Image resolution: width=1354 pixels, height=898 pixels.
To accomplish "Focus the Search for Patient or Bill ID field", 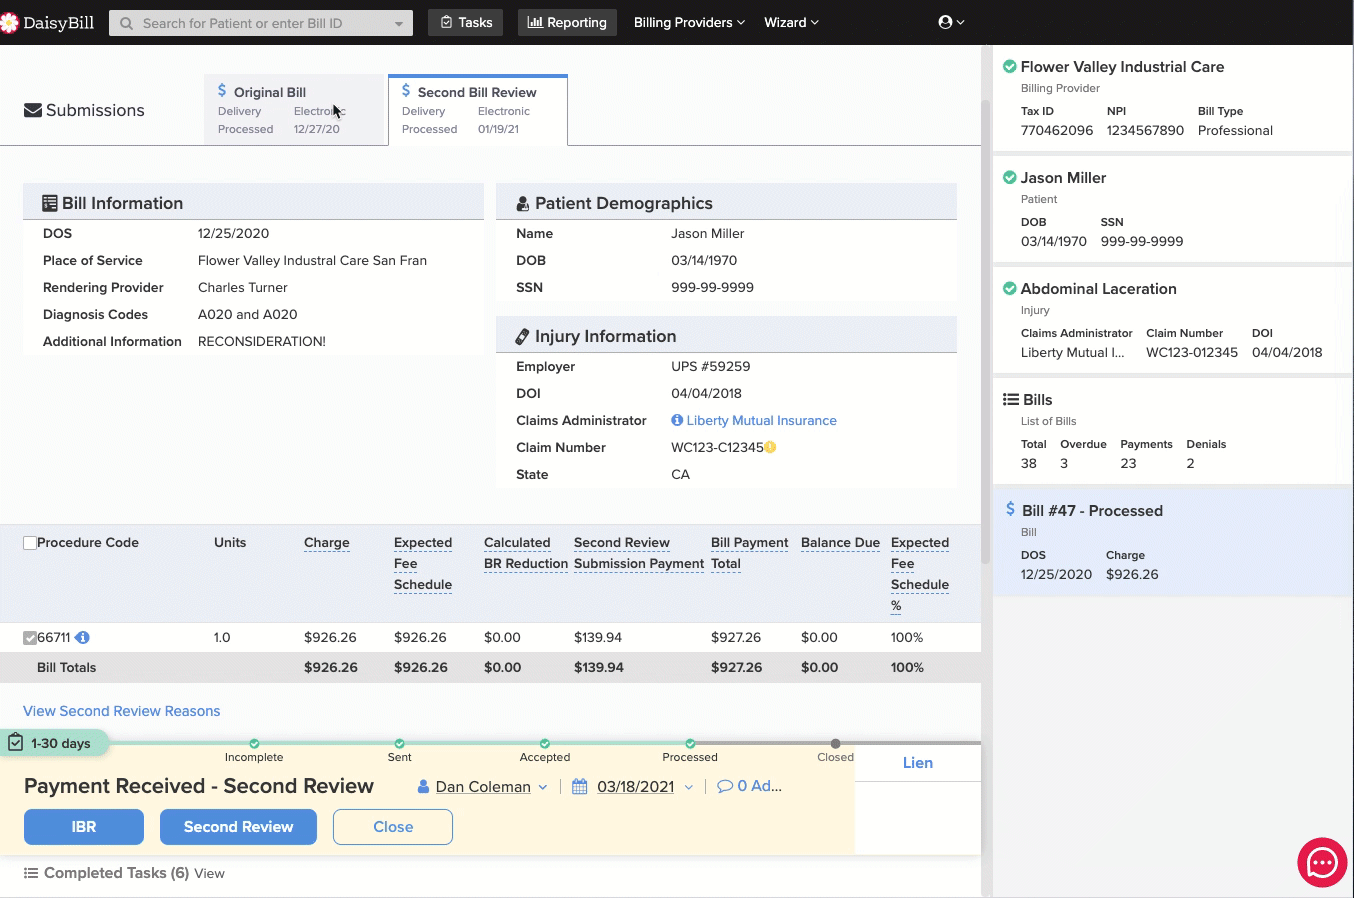I will pyautogui.click(x=262, y=23).
